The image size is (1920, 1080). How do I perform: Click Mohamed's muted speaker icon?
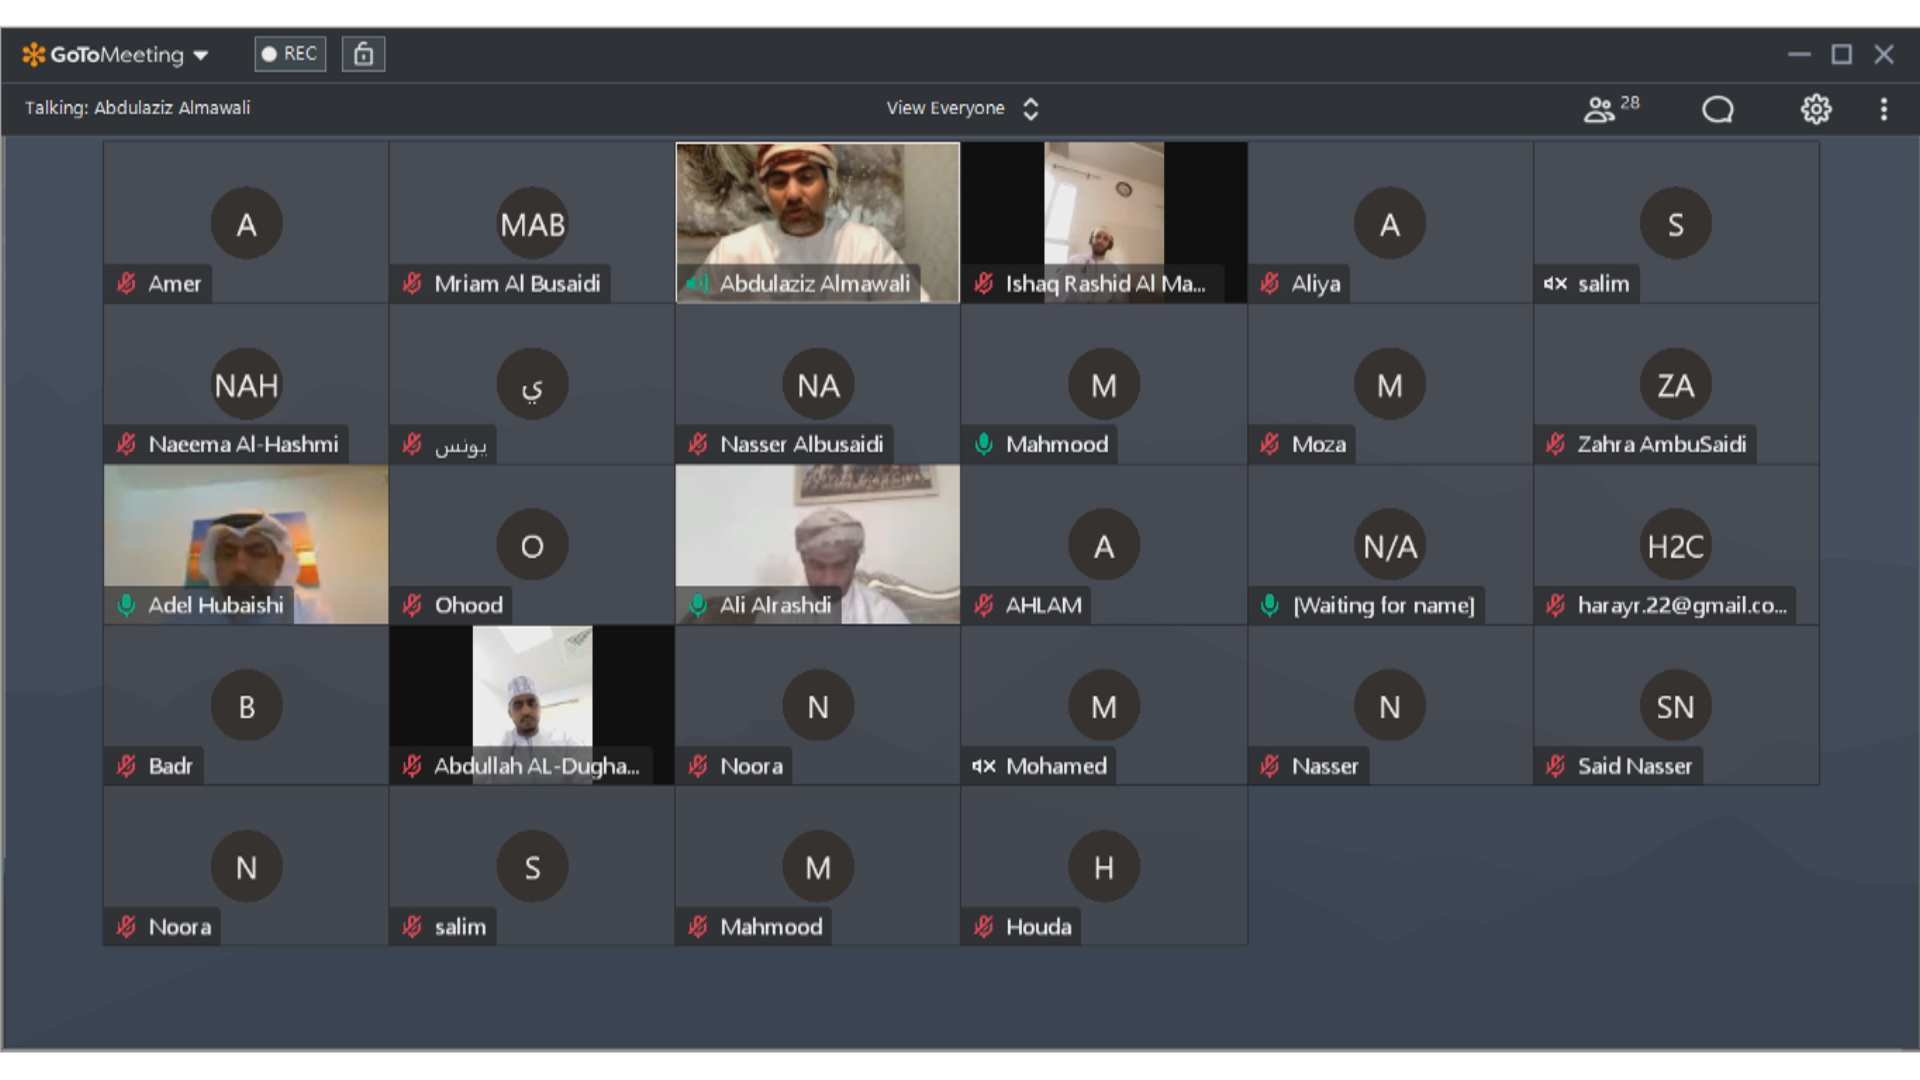pyautogui.click(x=983, y=766)
